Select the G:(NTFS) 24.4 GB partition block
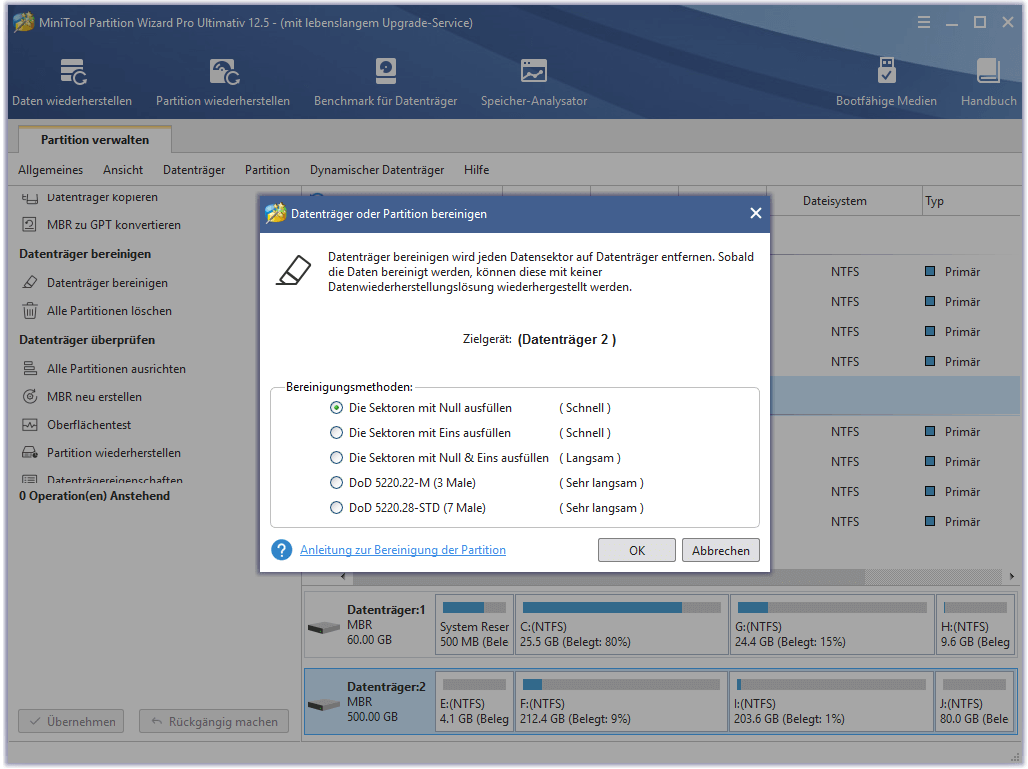Viewport: 1028px width, 769px height. pos(832,624)
